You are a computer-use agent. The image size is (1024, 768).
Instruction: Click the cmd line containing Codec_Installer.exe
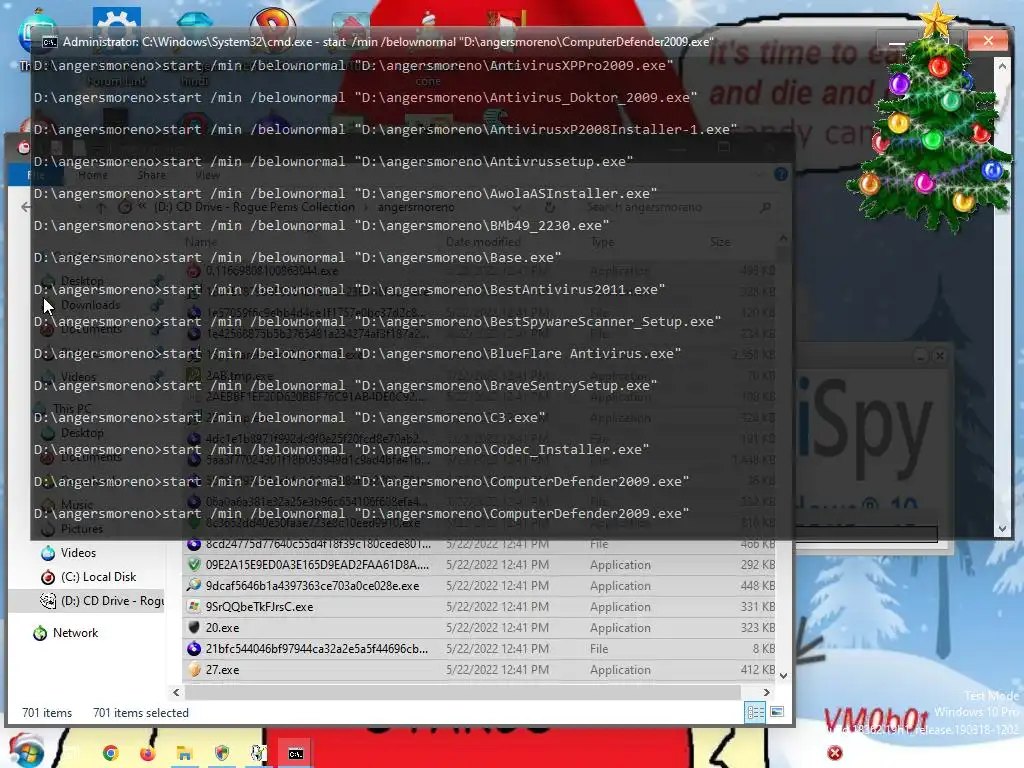pos(342,449)
